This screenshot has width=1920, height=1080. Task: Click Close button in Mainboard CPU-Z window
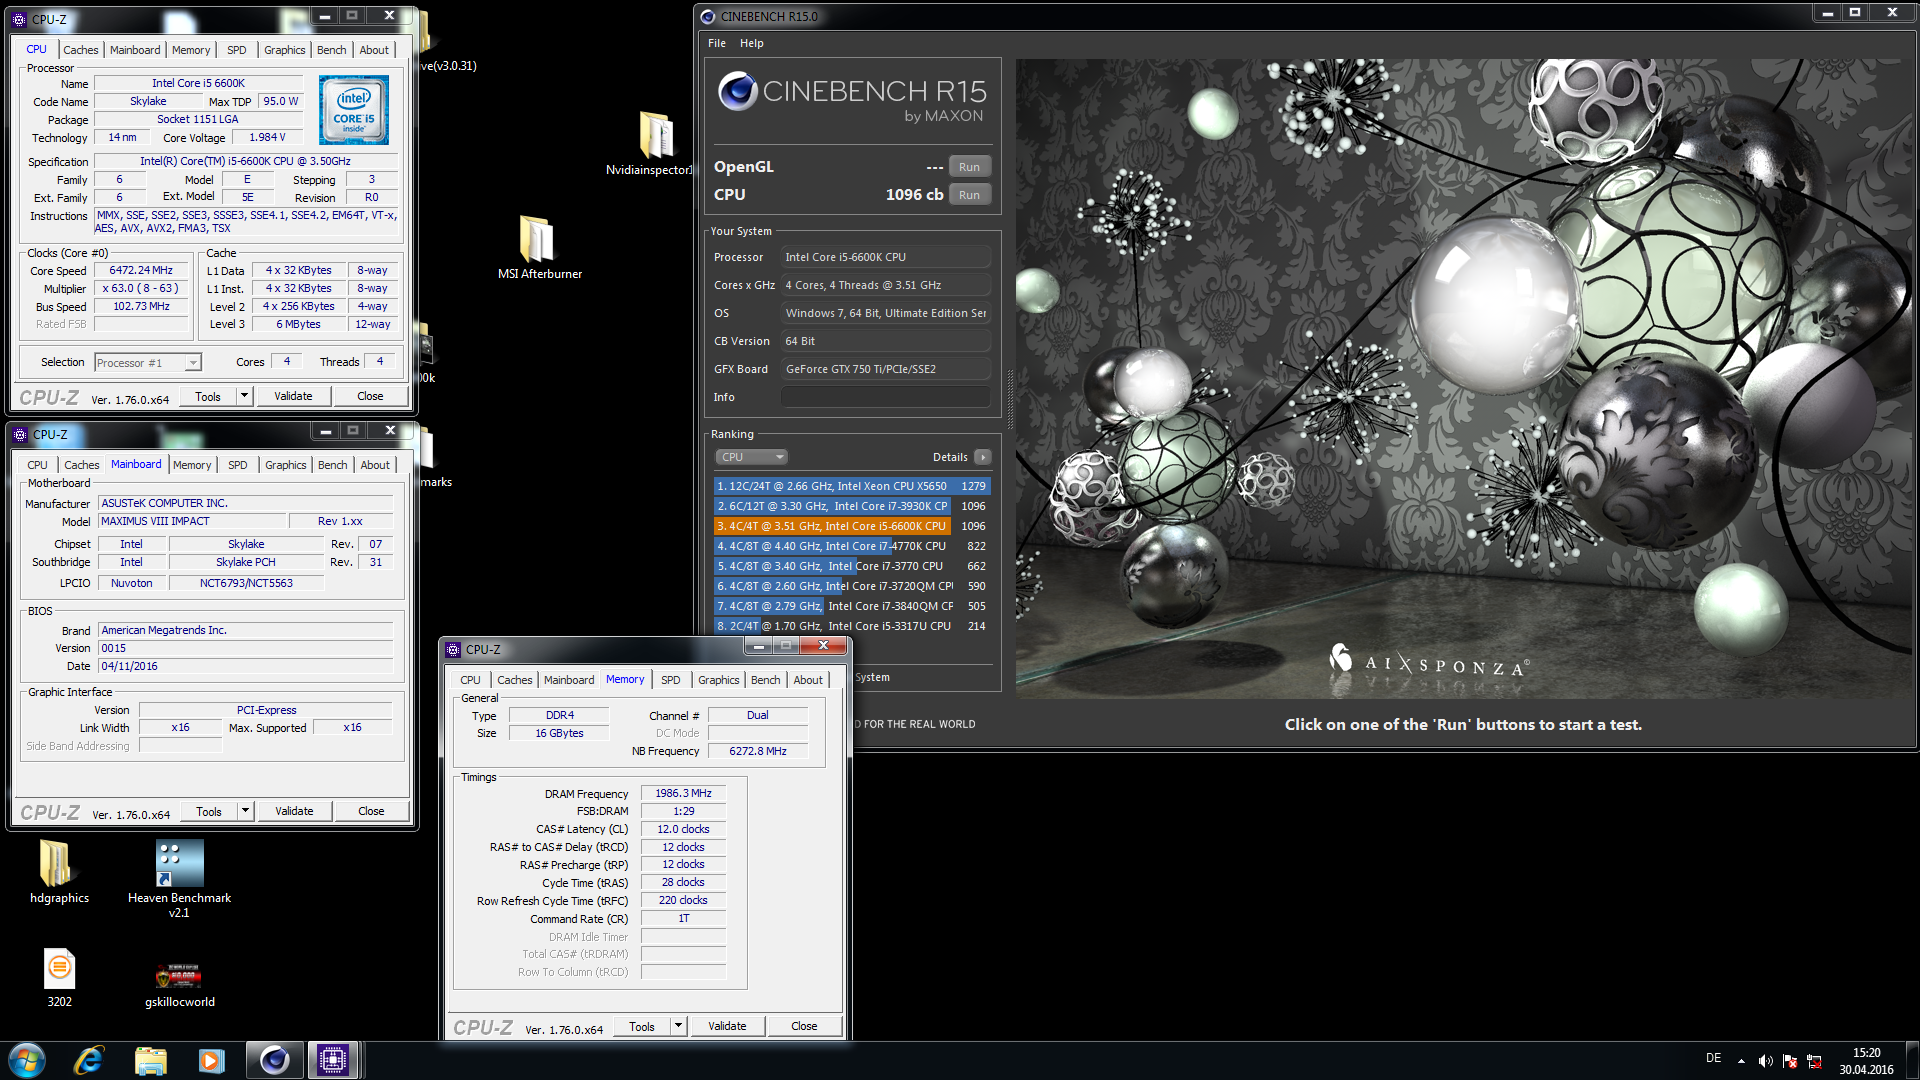click(x=371, y=811)
